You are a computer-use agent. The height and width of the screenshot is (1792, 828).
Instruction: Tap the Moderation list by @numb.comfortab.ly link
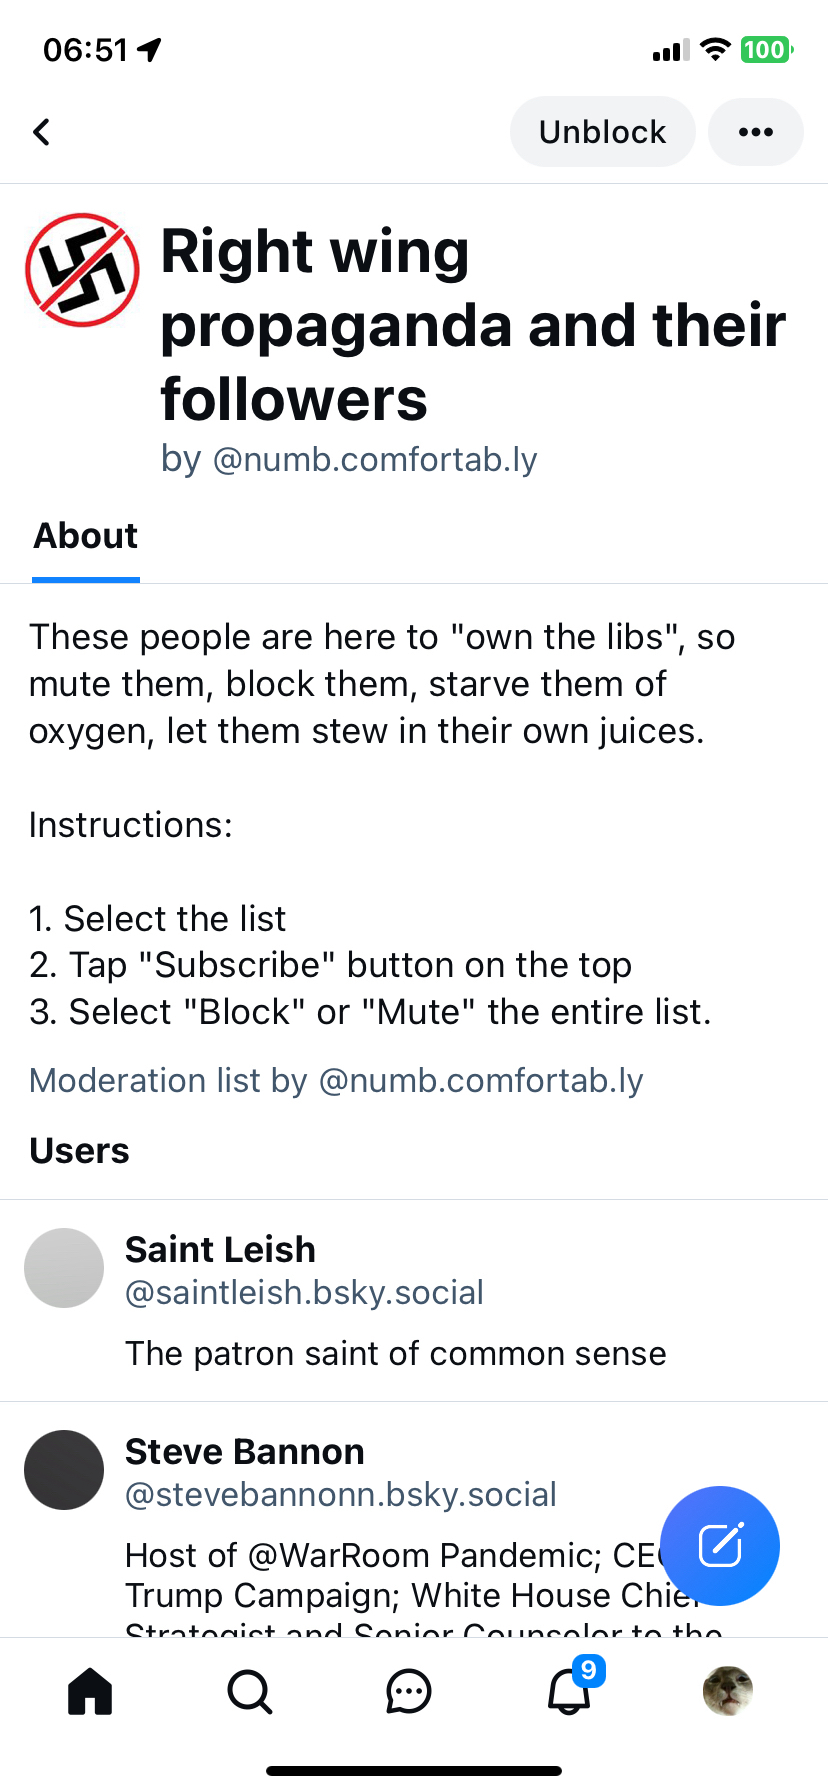coord(336,1080)
